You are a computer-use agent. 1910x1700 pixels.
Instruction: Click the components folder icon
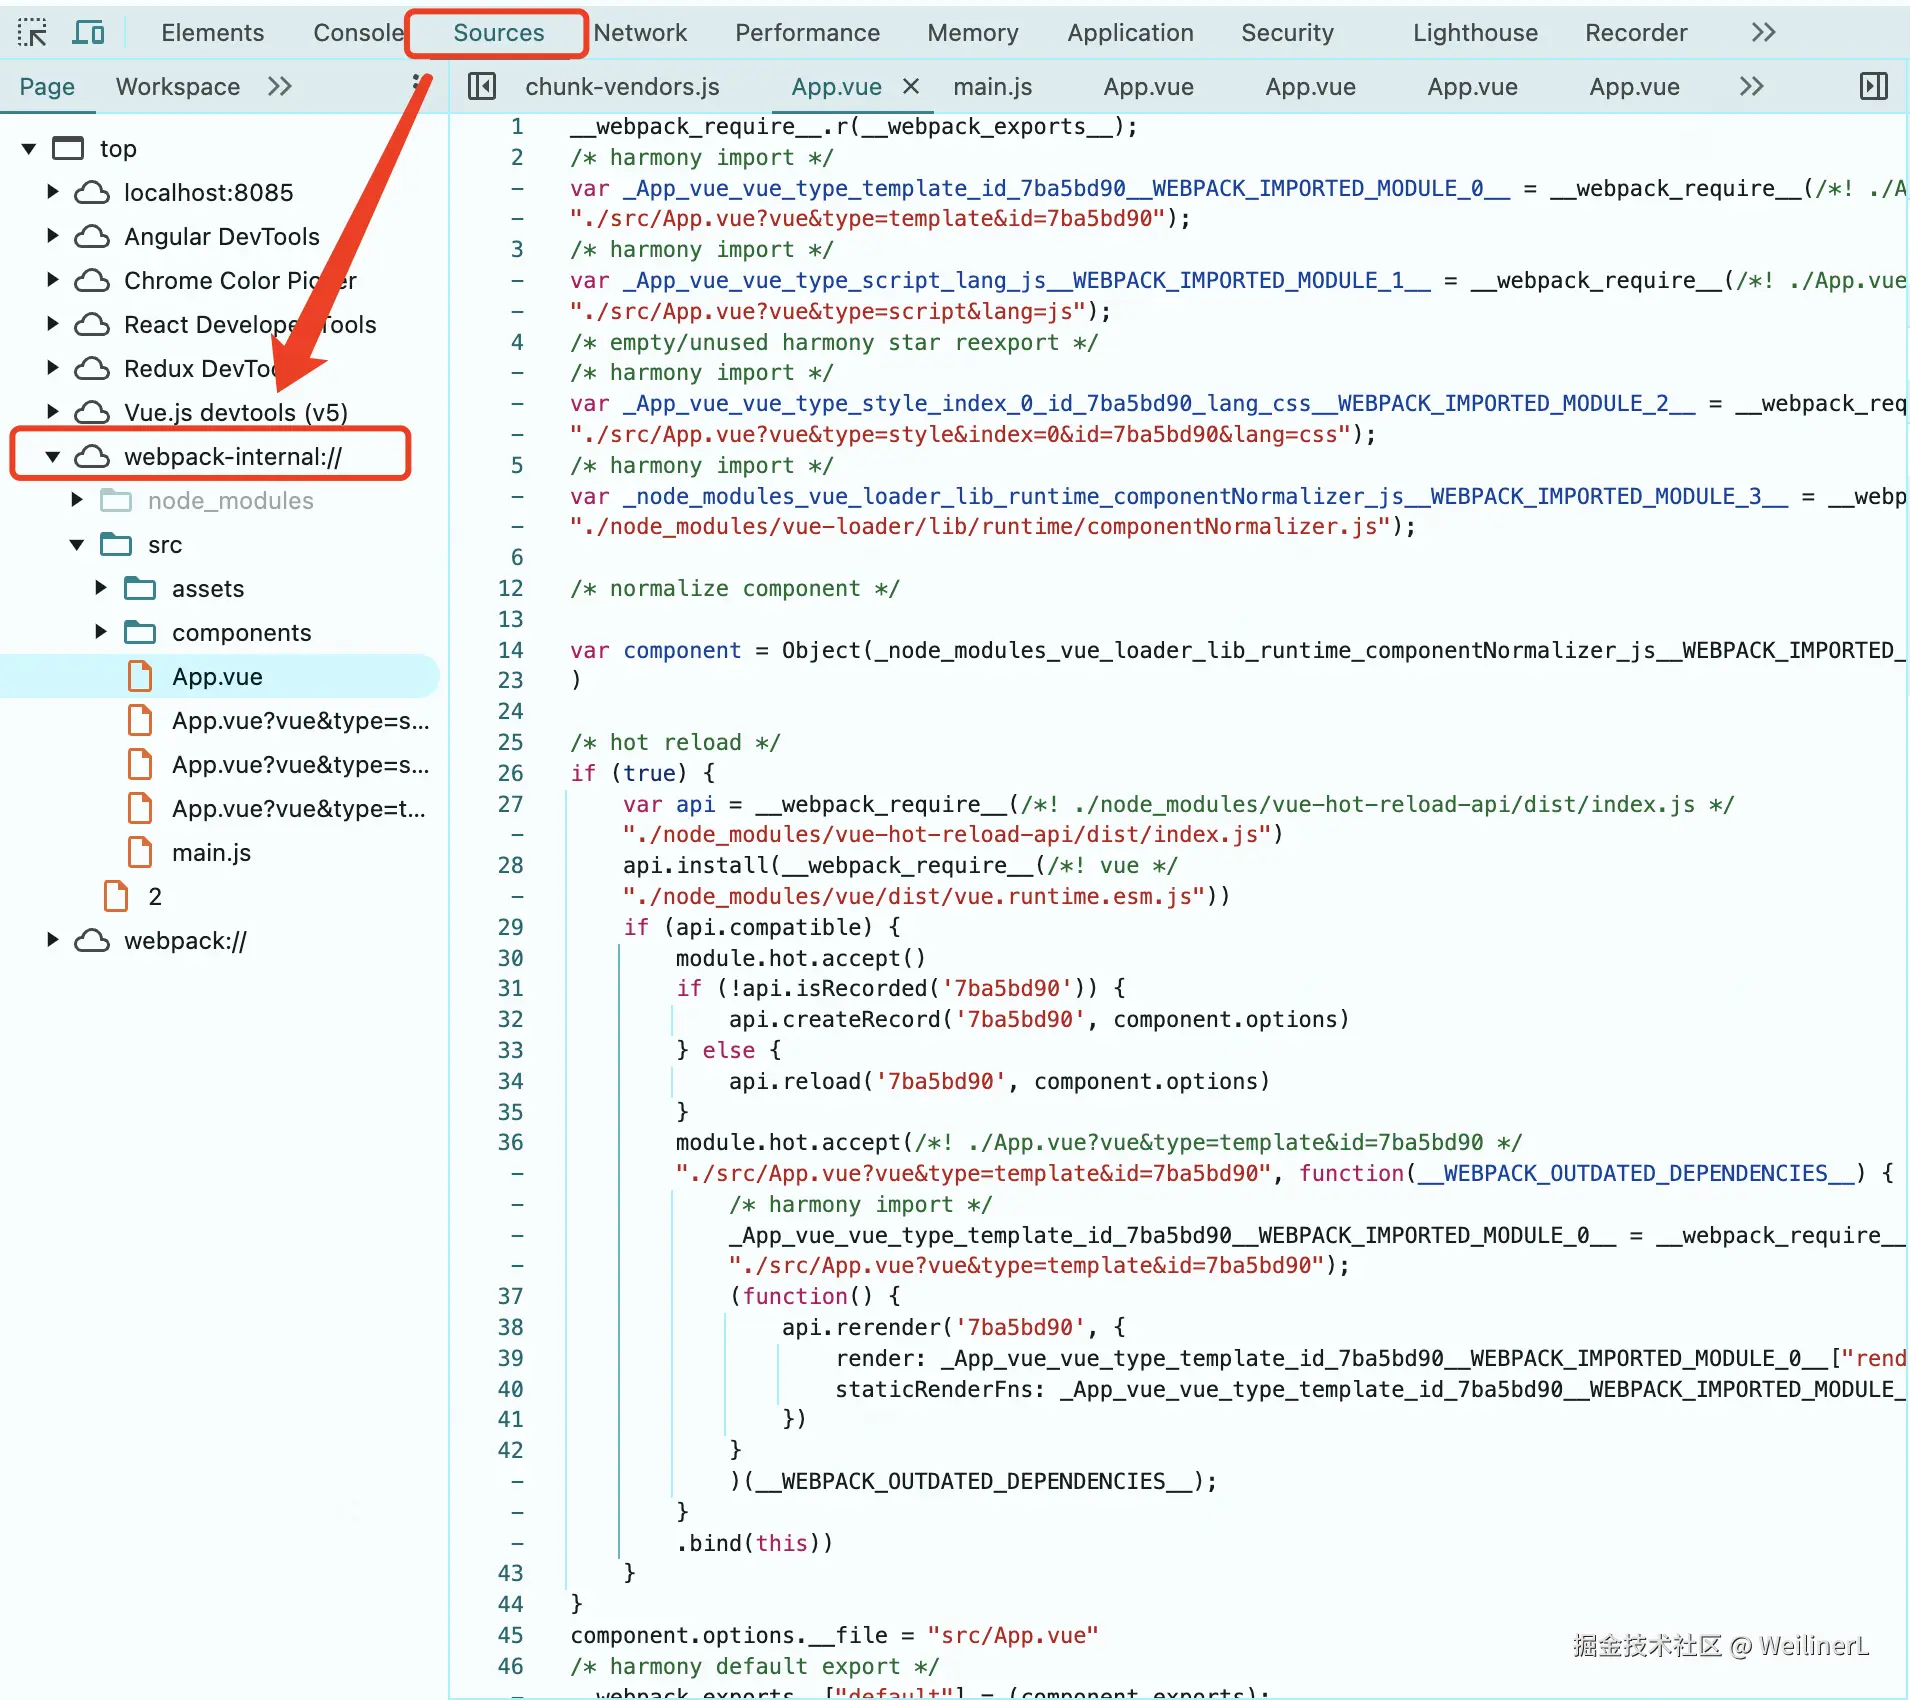(x=140, y=632)
